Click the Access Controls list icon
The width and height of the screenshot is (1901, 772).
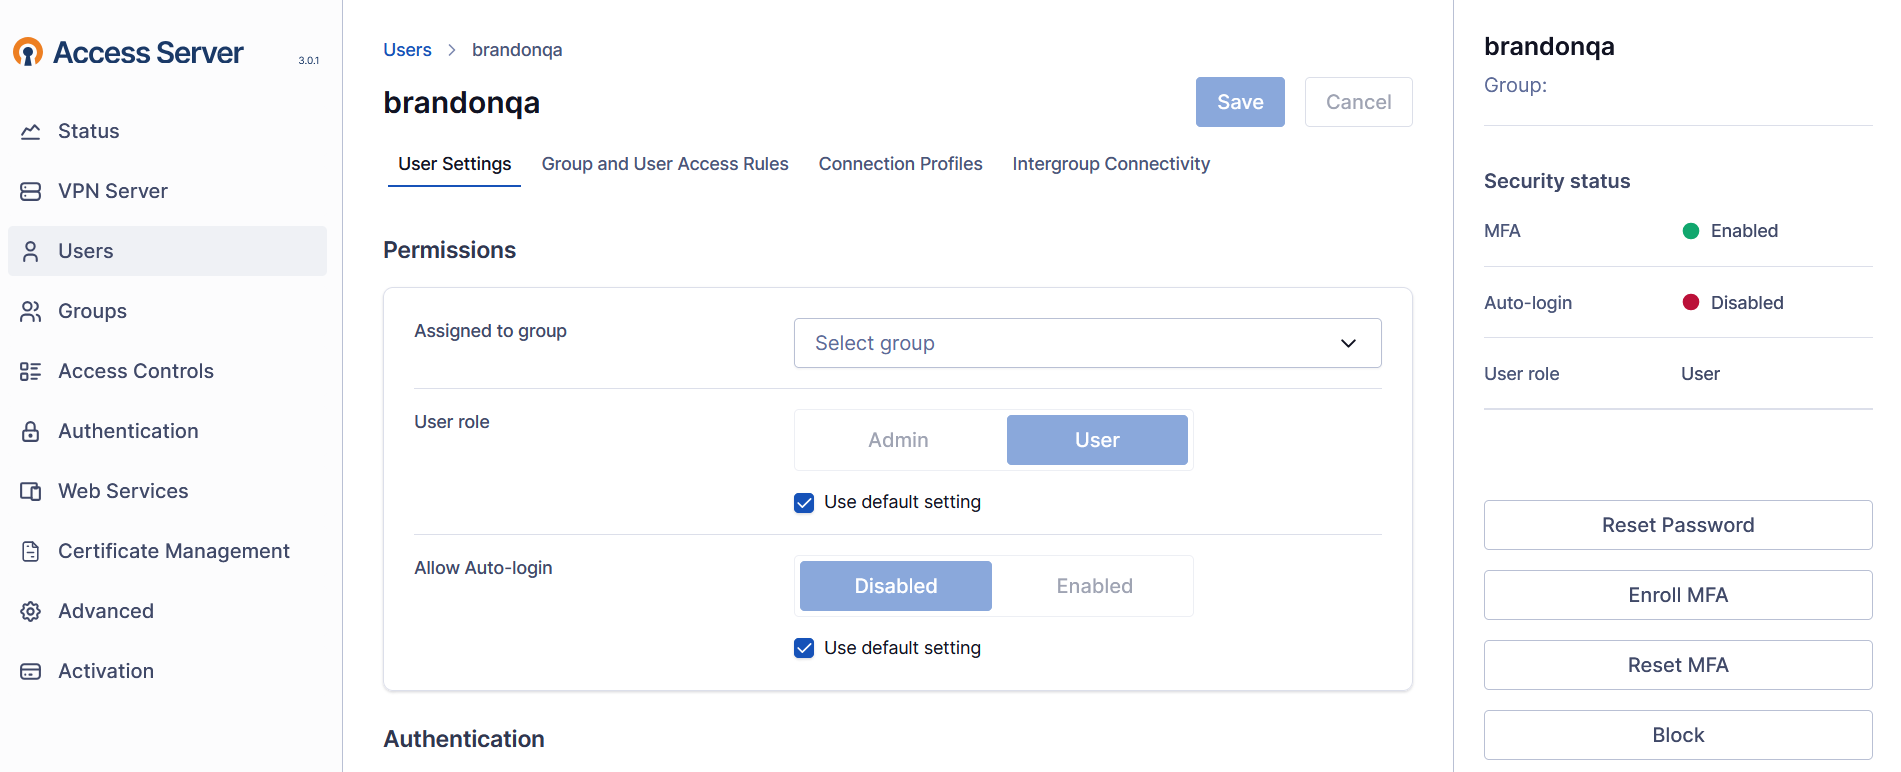(31, 371)
